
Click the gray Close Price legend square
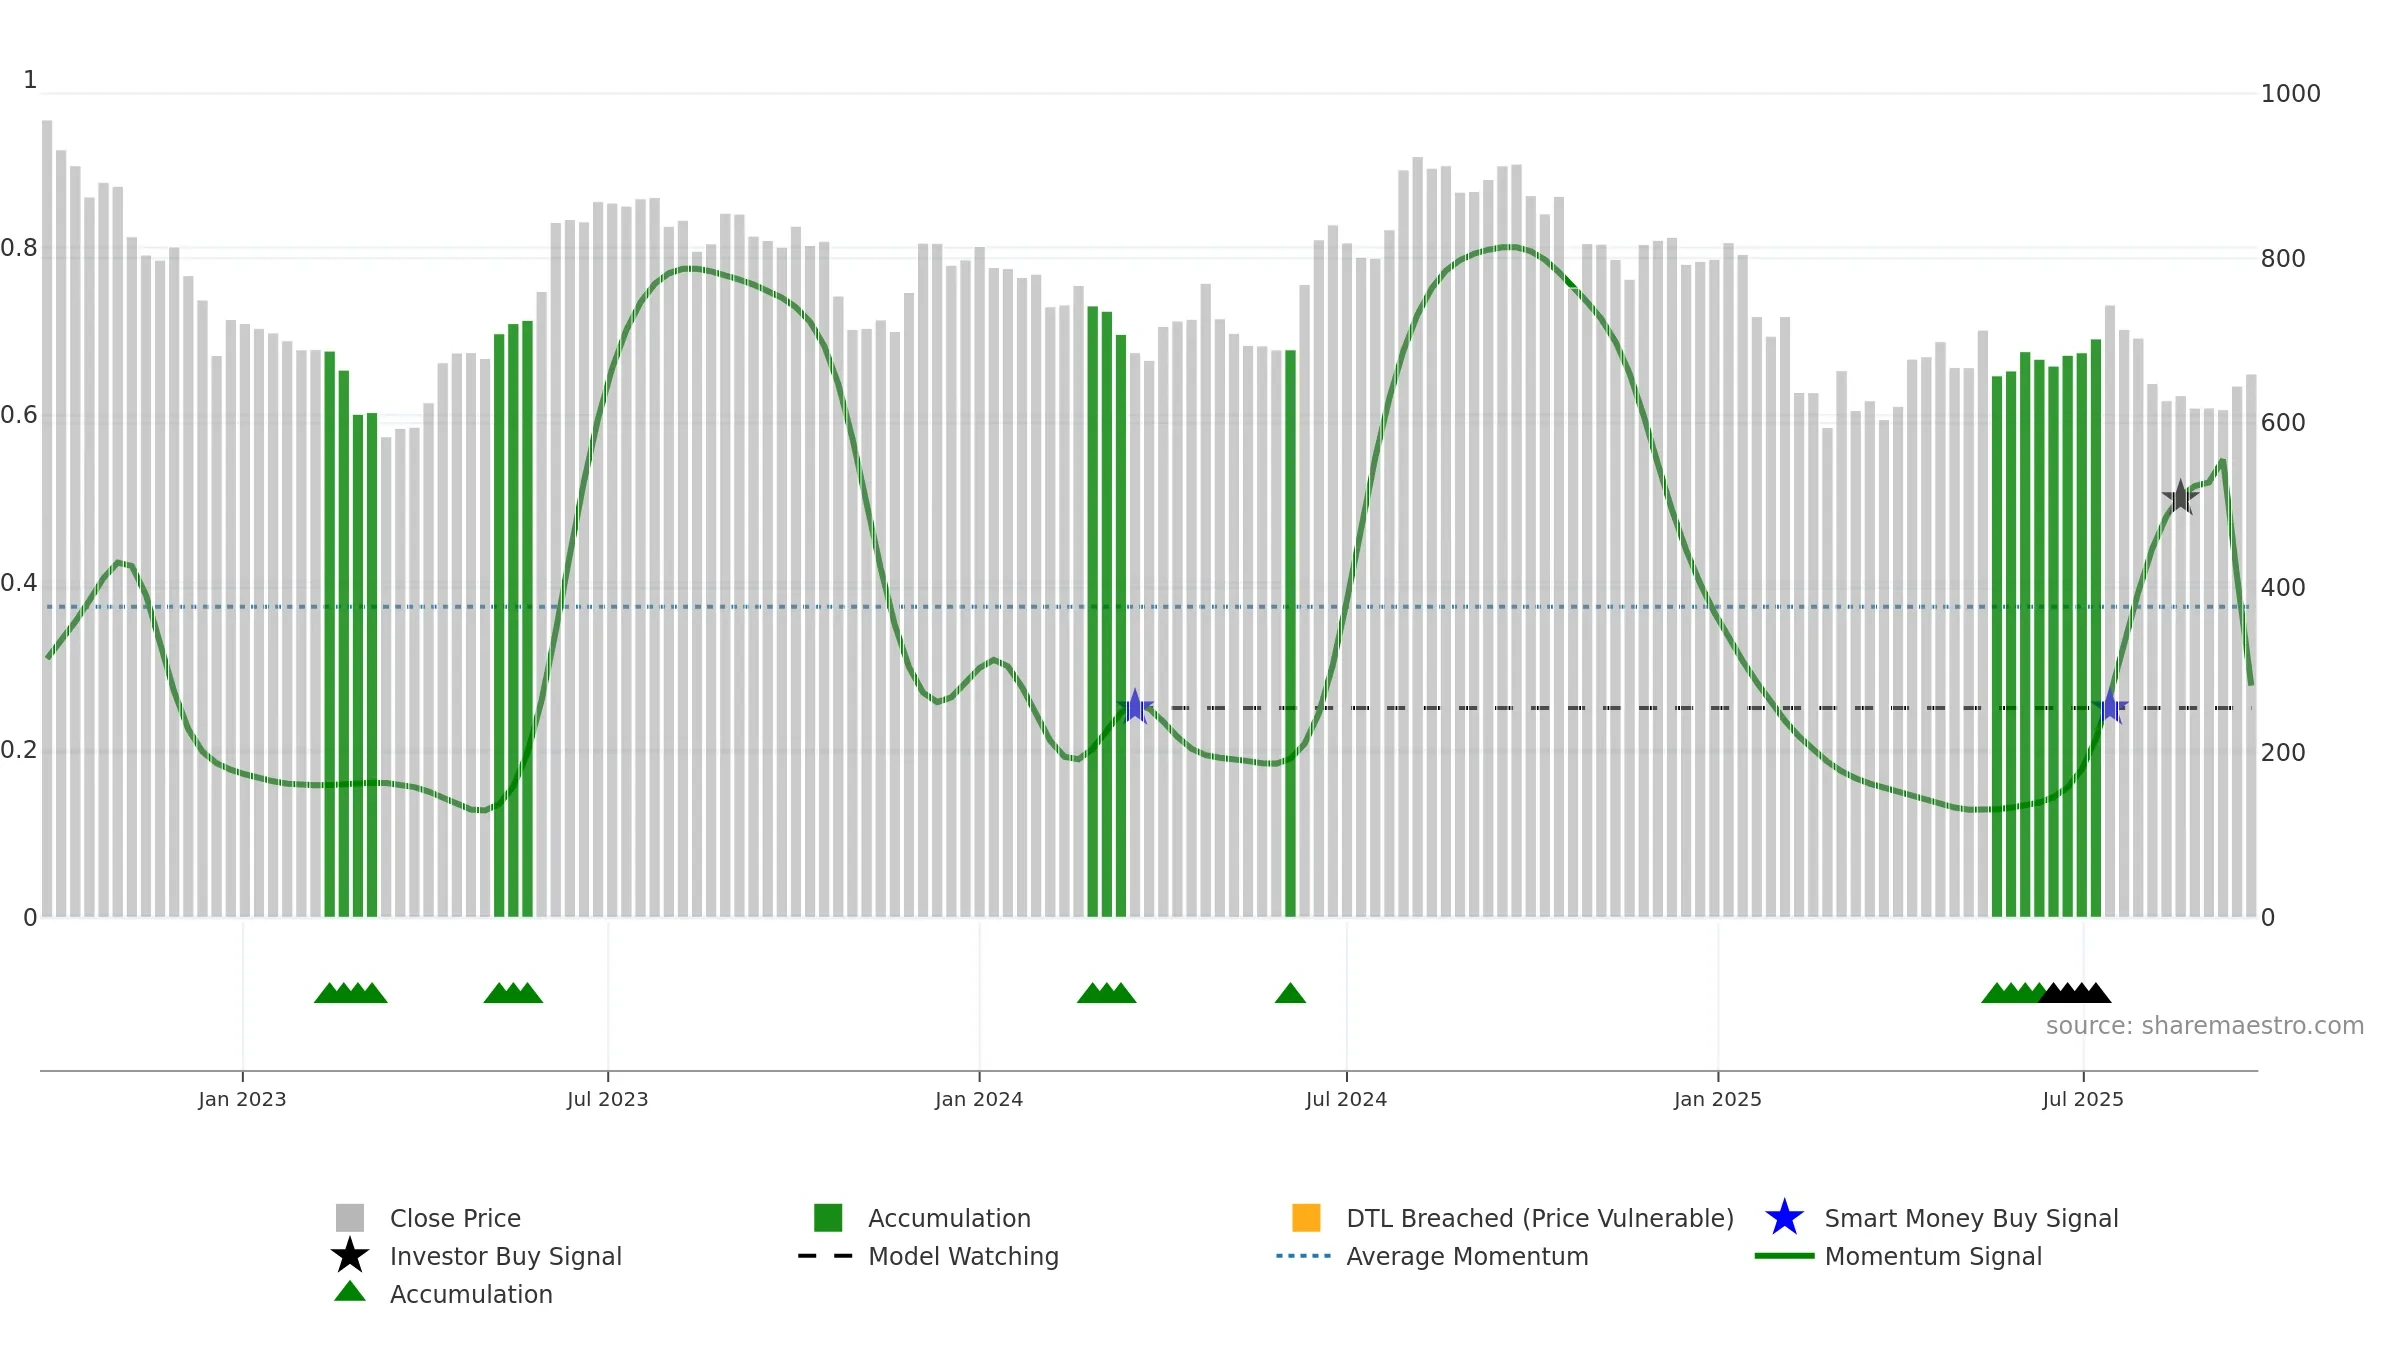pyautogui.click(x=350, y=1218)
